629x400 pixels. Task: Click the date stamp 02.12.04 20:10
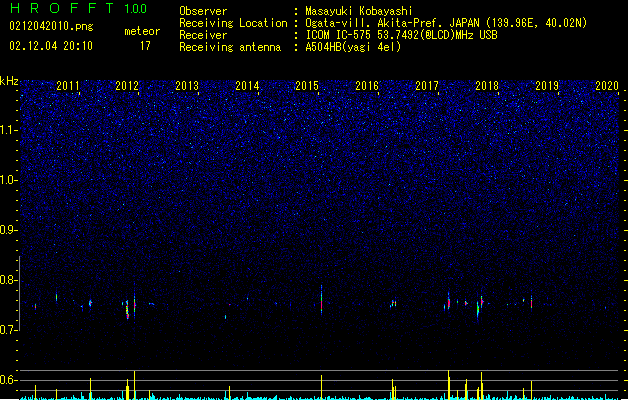(51, 46)
